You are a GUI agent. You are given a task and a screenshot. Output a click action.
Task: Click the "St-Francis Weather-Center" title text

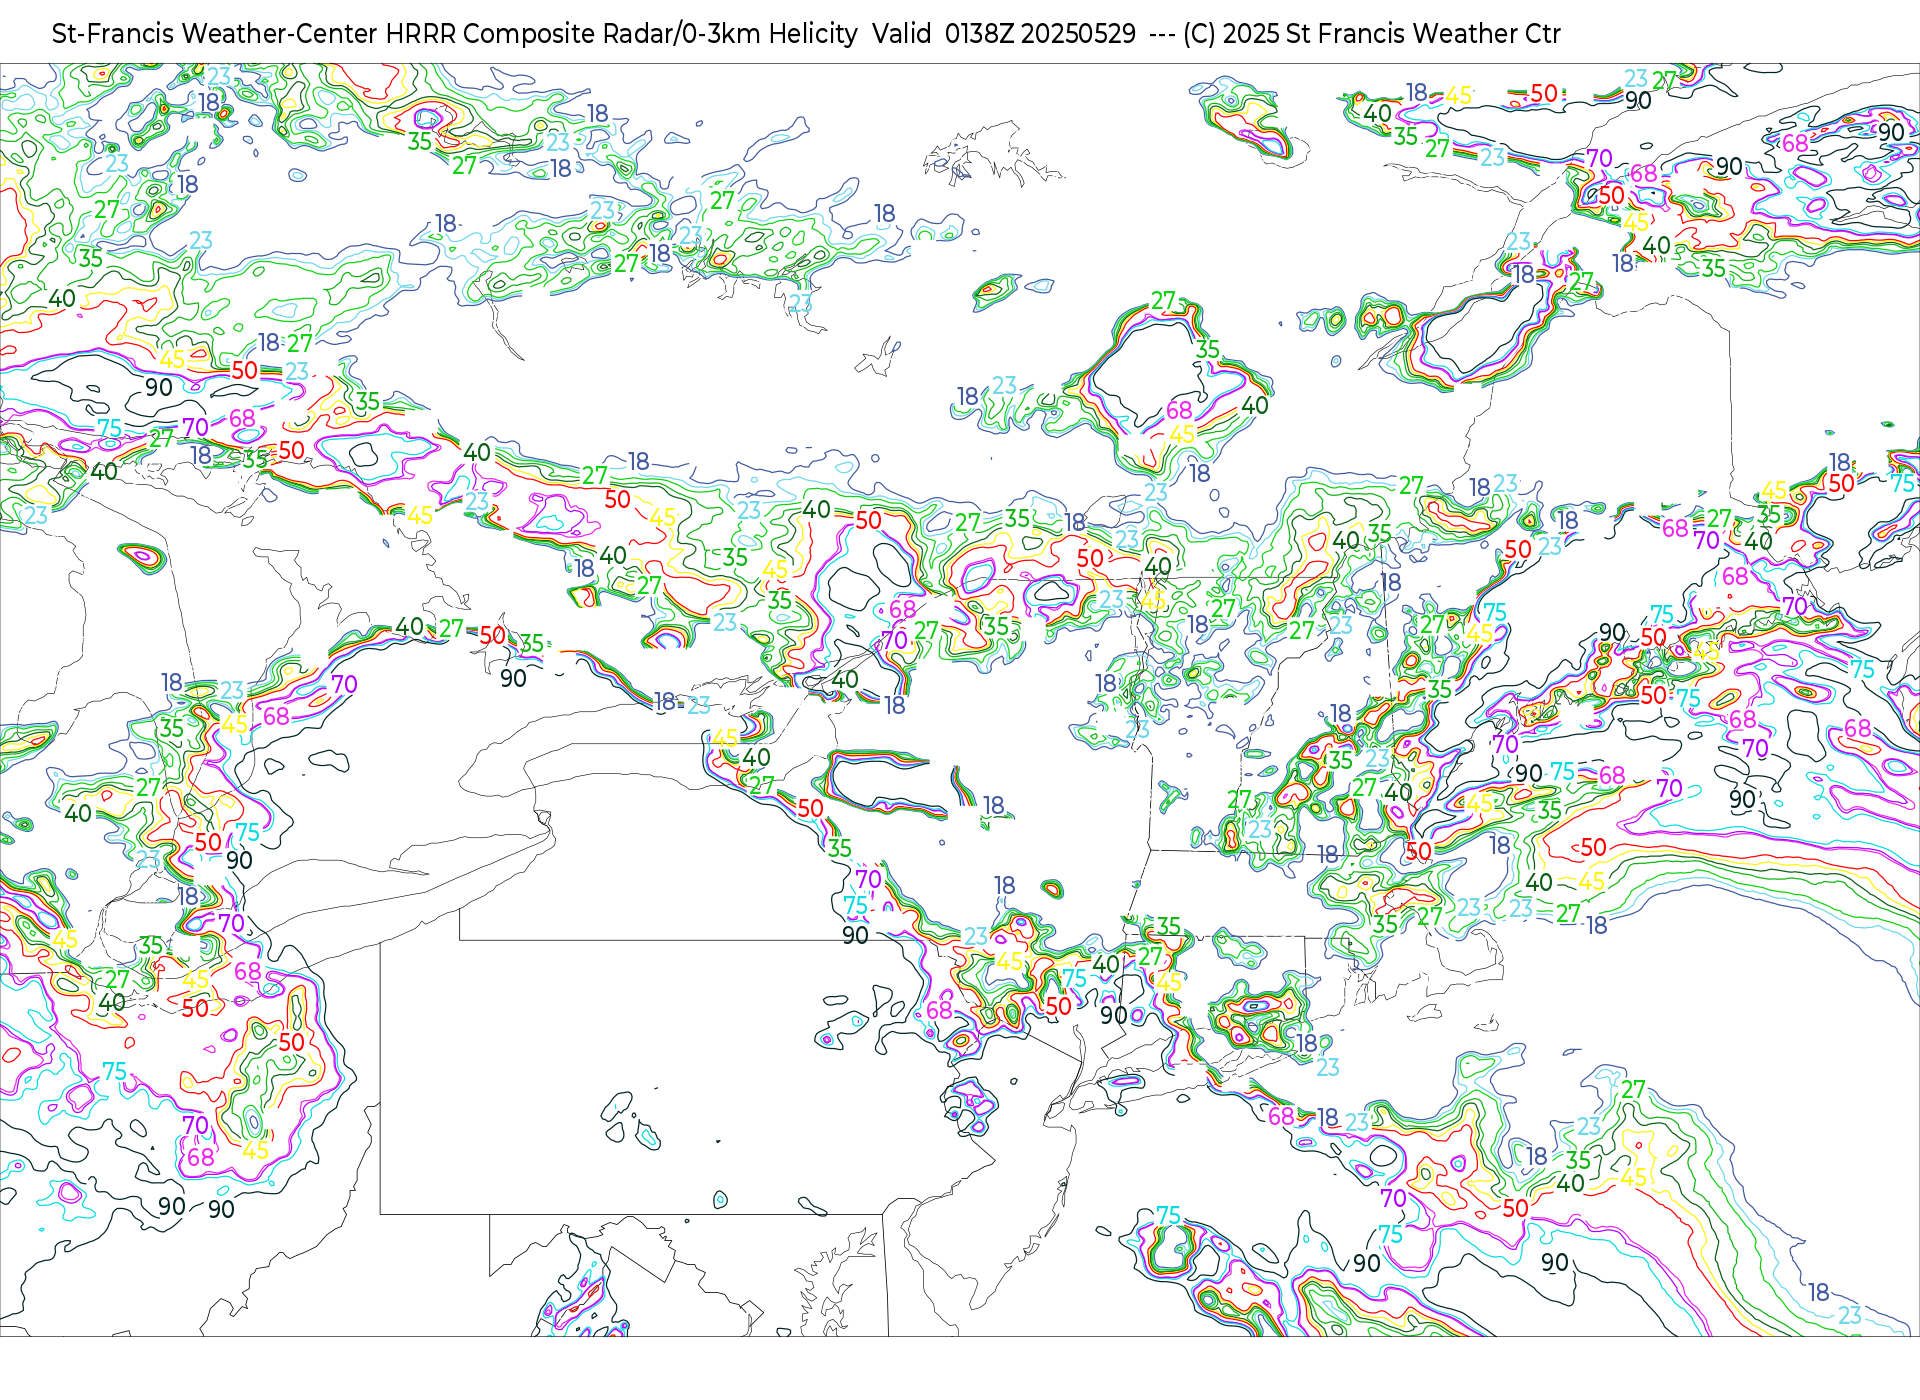point(215,34)
